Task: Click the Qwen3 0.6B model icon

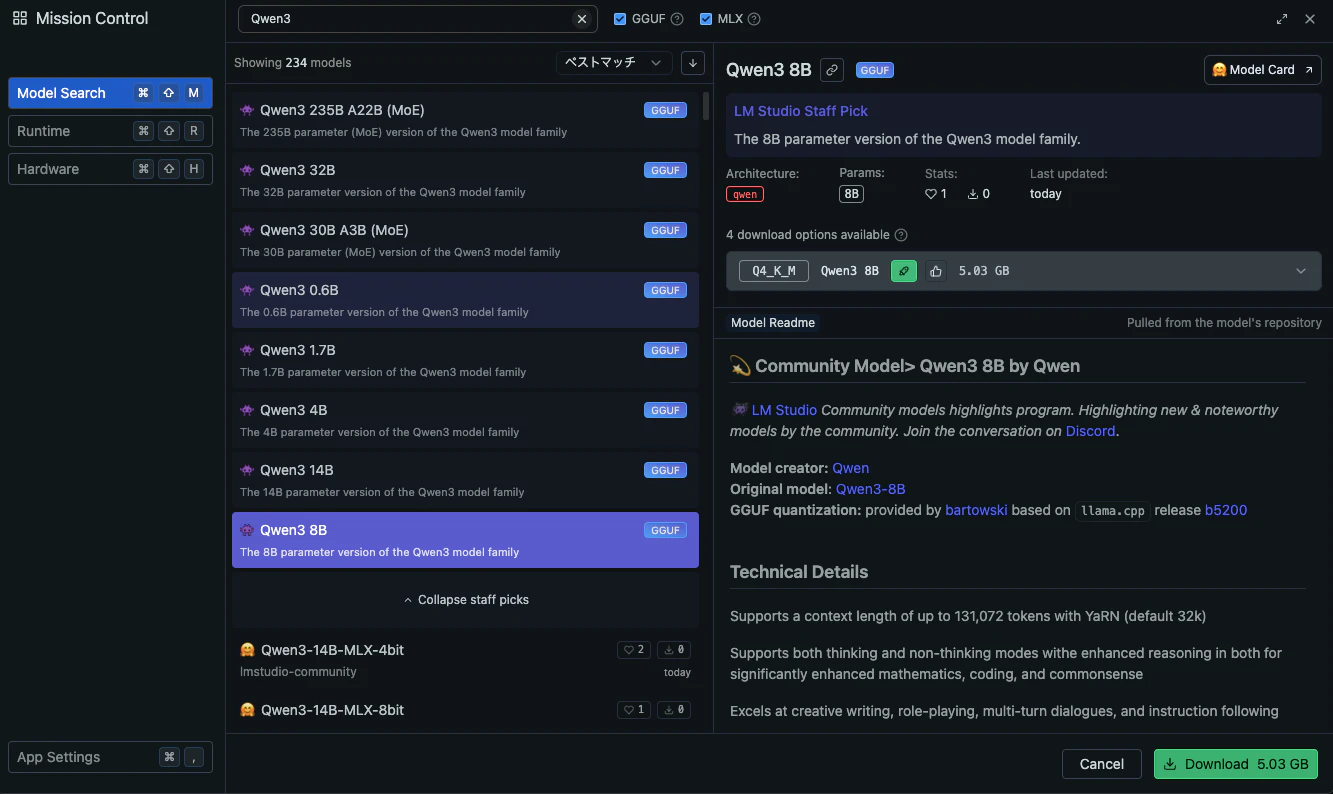Action: 247,290
